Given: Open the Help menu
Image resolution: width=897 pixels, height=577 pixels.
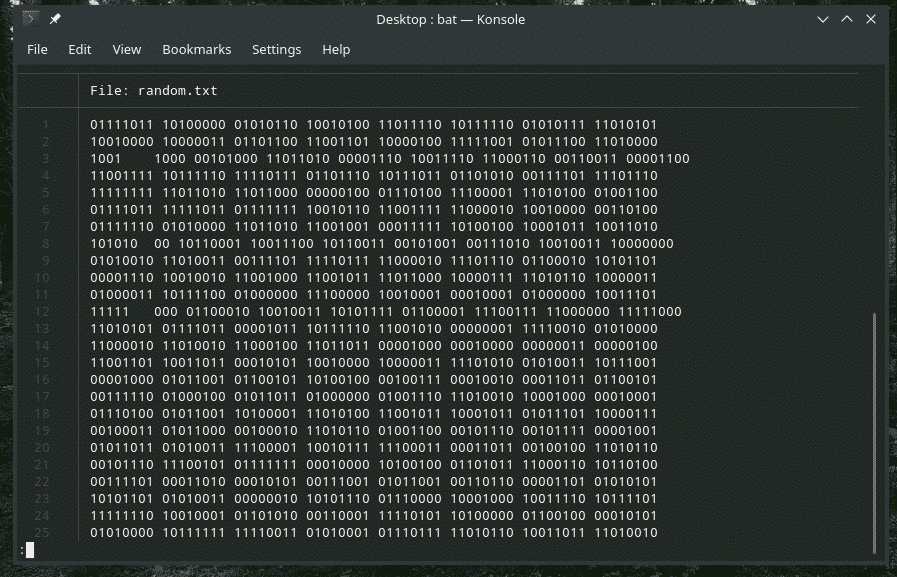Looking at the screenshot, I should (336, 49).
